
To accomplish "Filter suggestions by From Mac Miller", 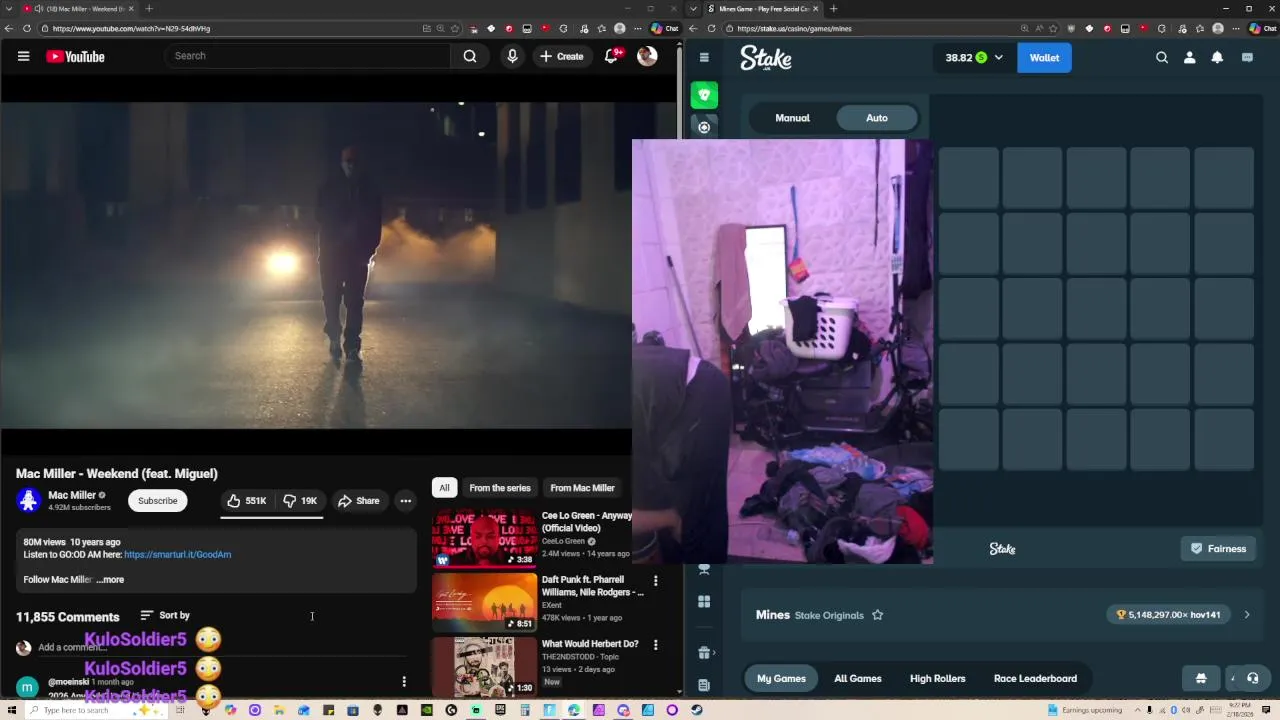I will point(582,488).
